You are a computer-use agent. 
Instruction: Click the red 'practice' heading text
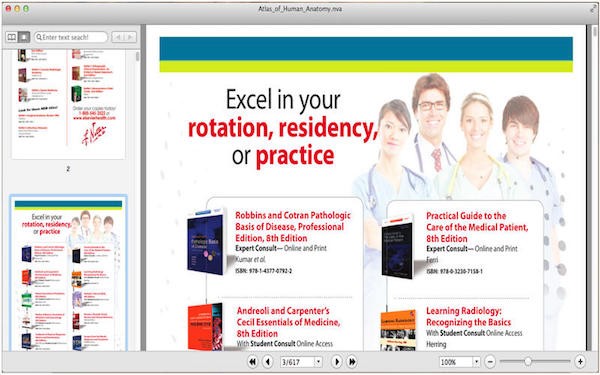coord(295,156)
